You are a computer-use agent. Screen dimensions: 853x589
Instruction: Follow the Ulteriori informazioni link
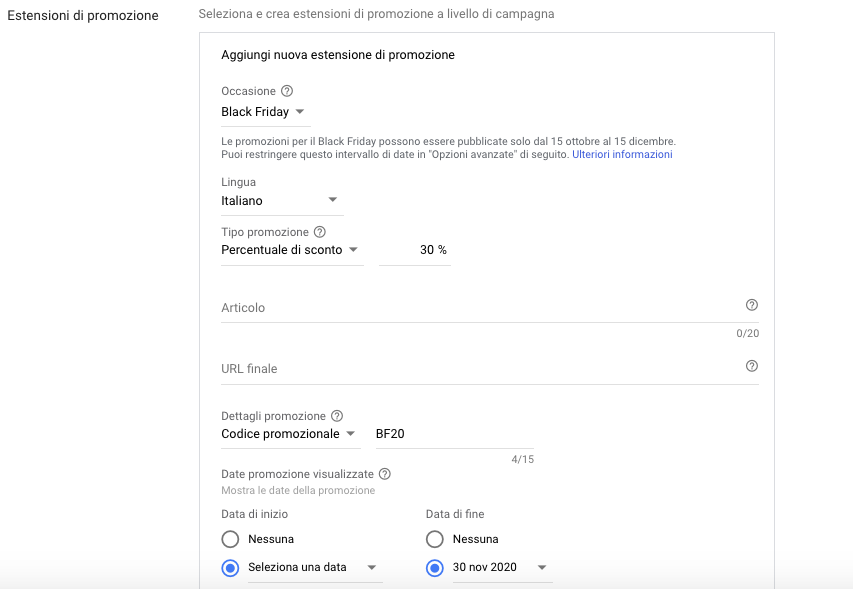(x=622, y=154)
